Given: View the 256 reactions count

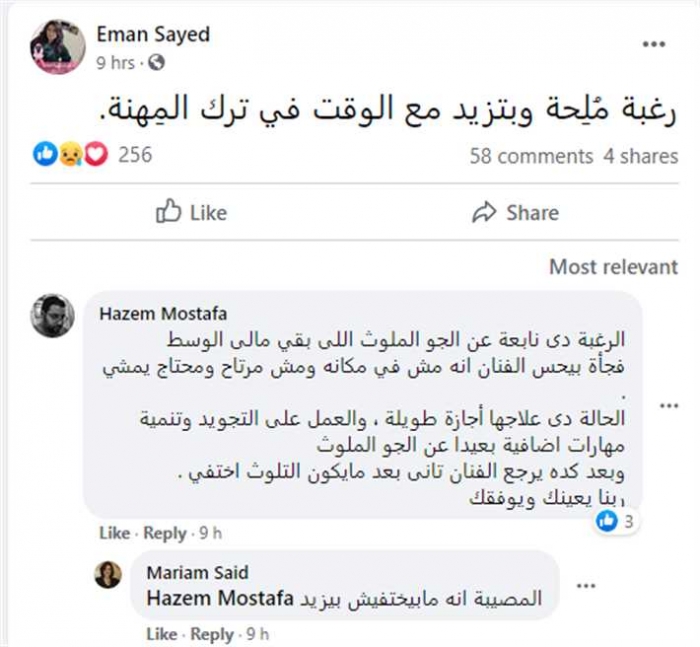Looking at the screenshot, I should (135, 155).
